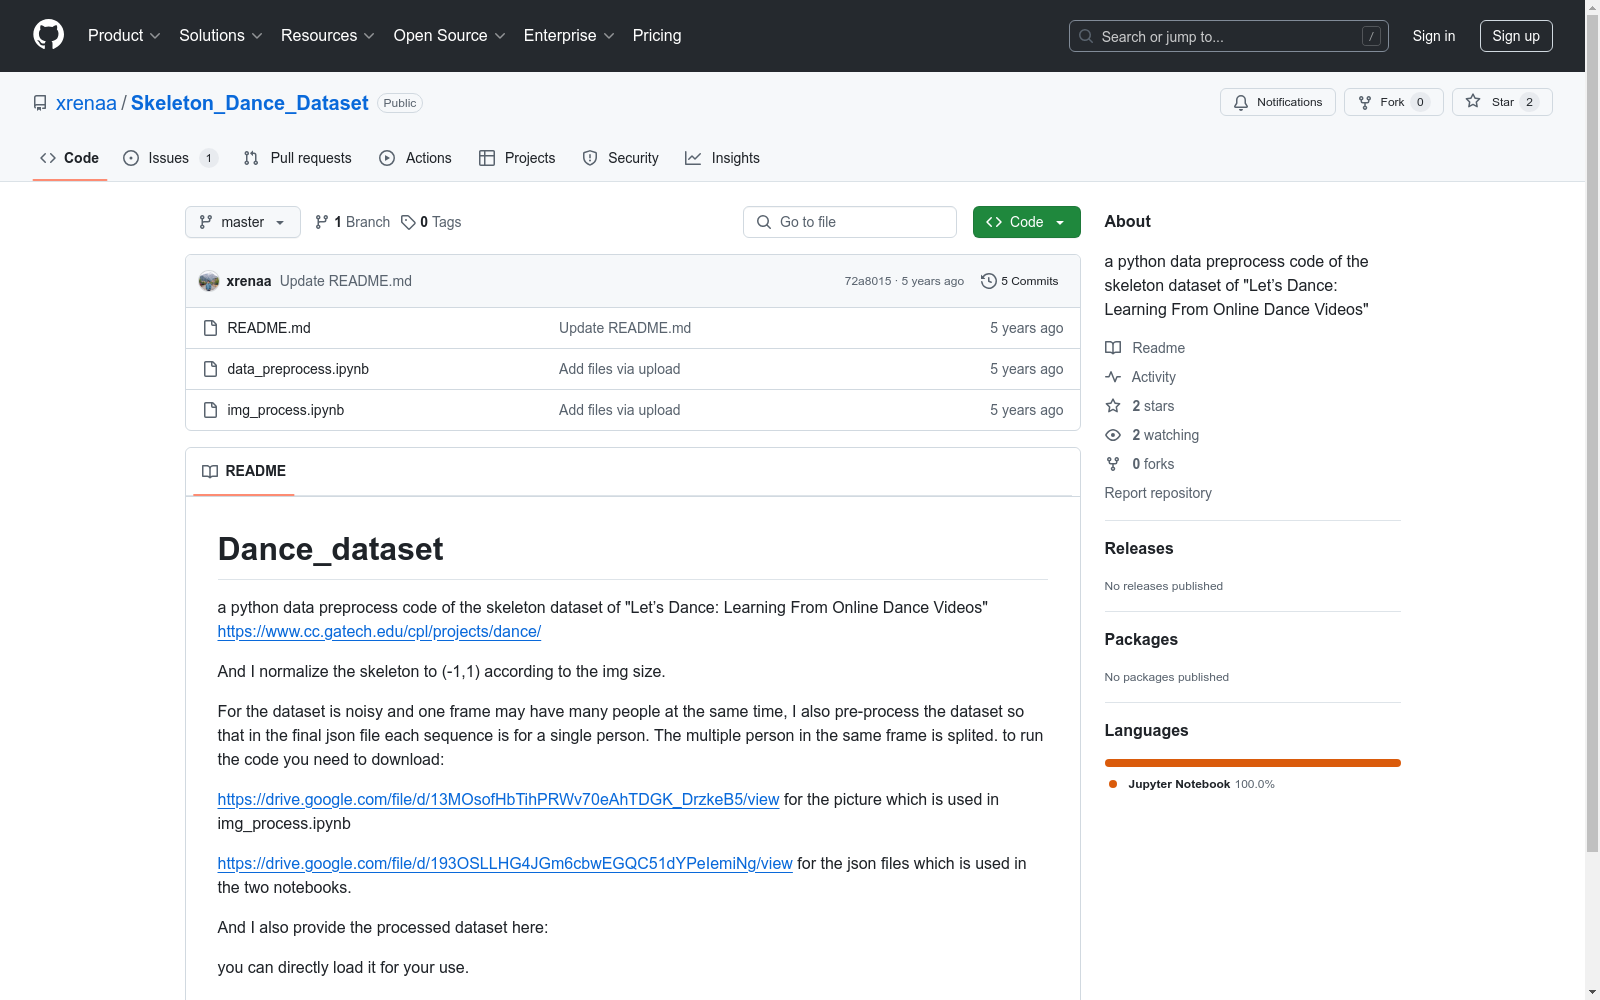Switch to the Projects tab
This screenshot has width=1600, height=1000.
coord(517,158)
